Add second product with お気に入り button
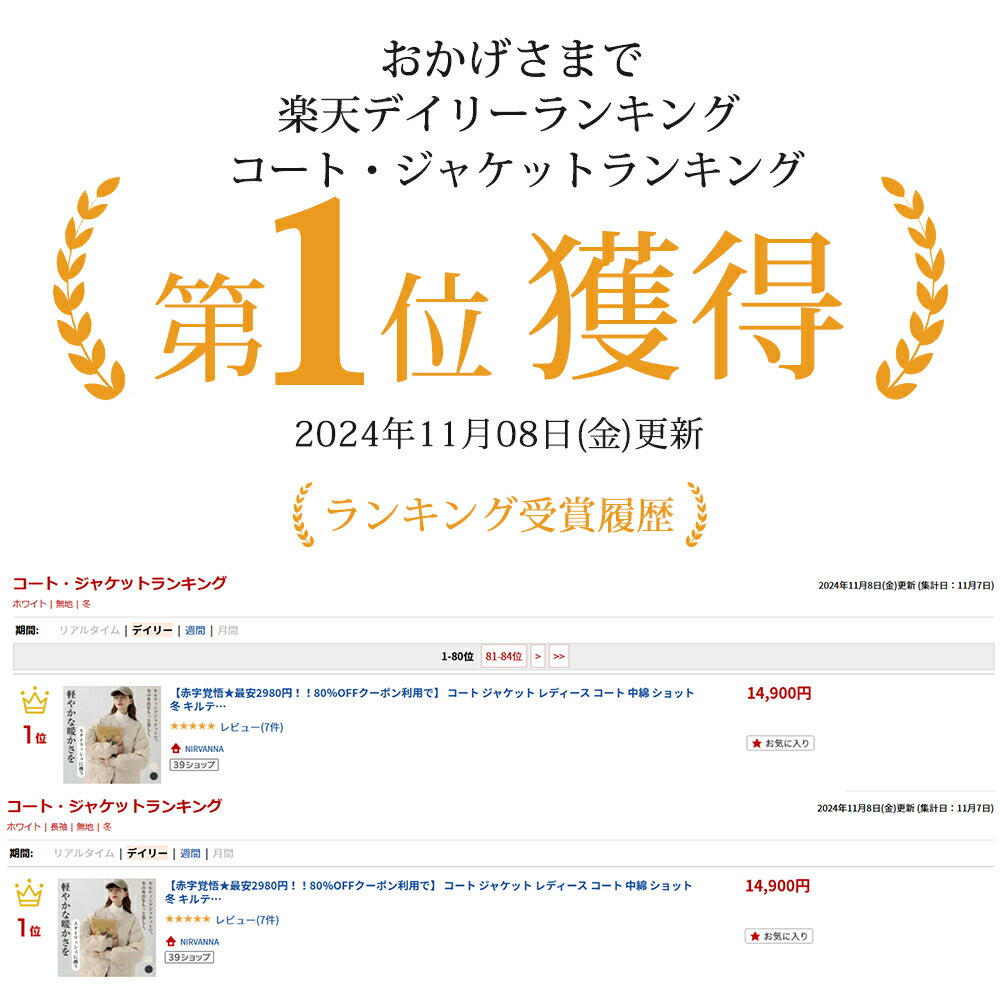Image resolution: width=1000 pixels, height=1000 pixels. point(779,936)
